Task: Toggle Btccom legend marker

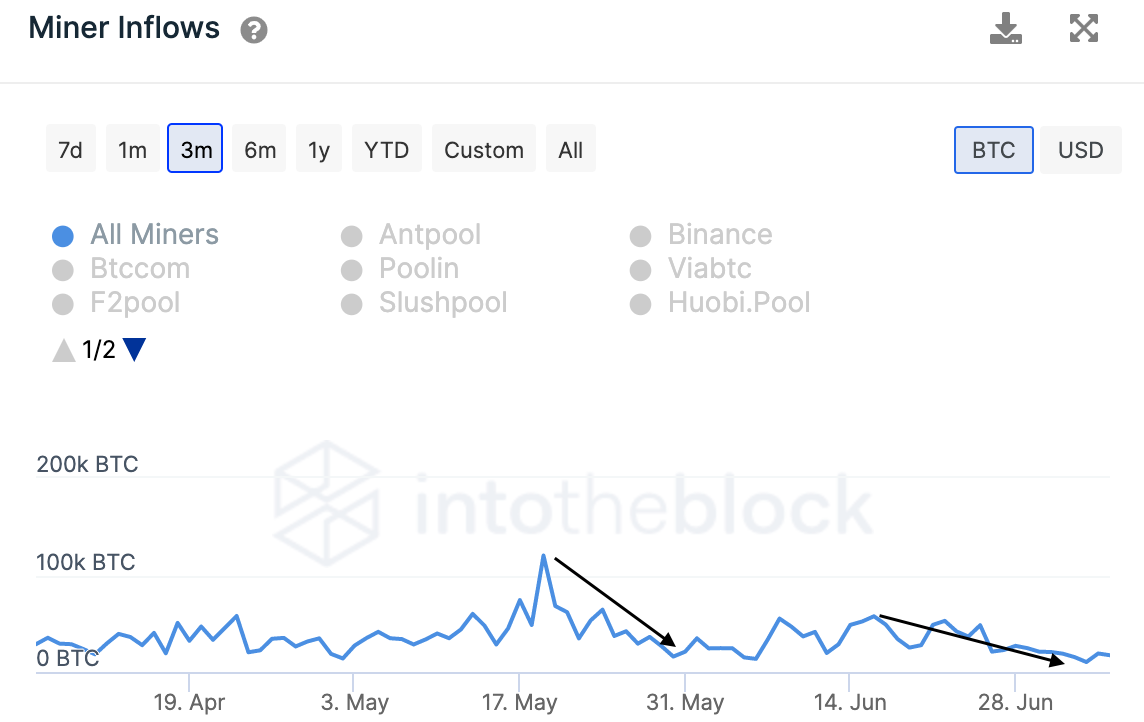Action: pos(63,270)
